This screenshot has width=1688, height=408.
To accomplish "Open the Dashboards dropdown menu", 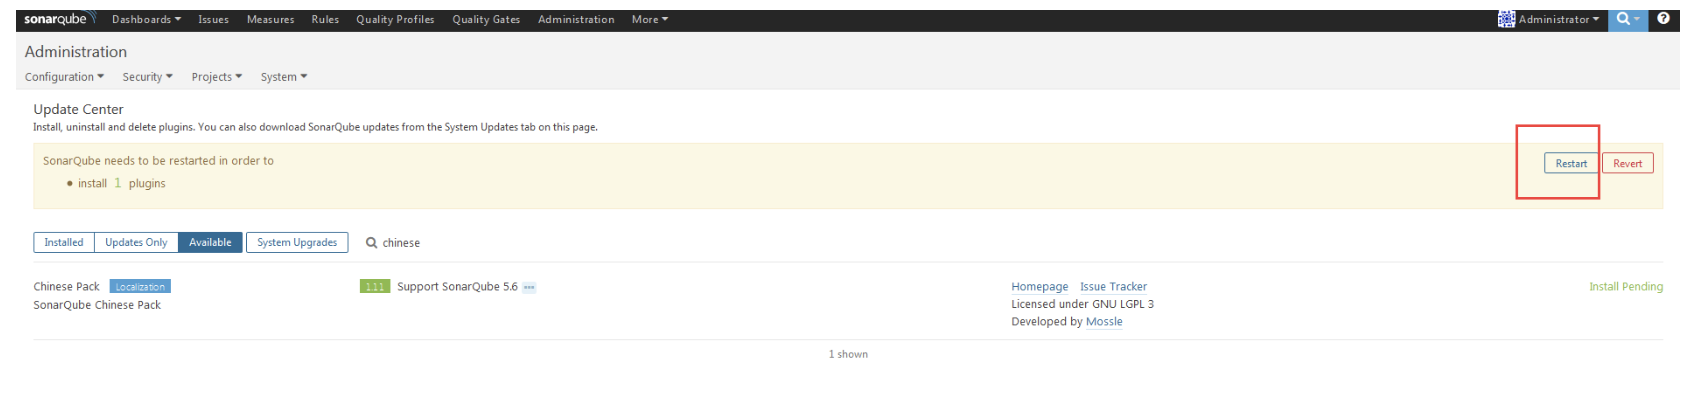I will click(x=146, y=19).
